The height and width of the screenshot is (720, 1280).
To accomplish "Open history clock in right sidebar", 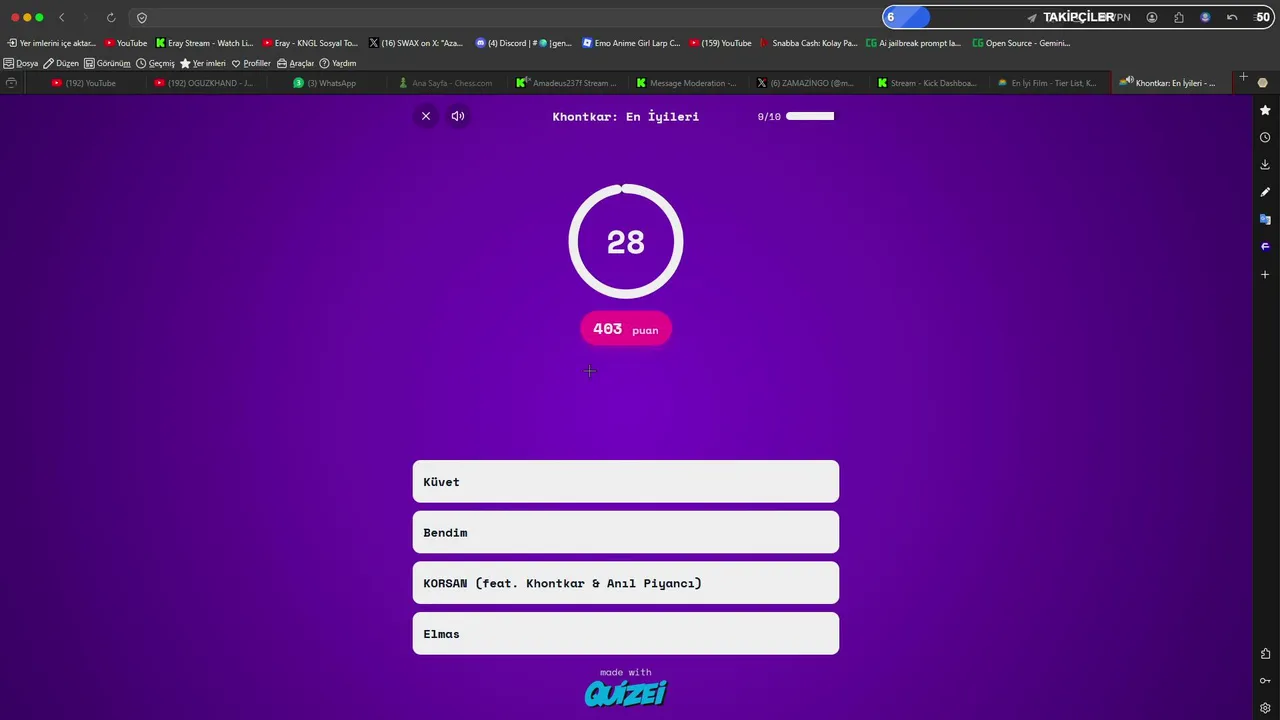I will coord(1265,137).
